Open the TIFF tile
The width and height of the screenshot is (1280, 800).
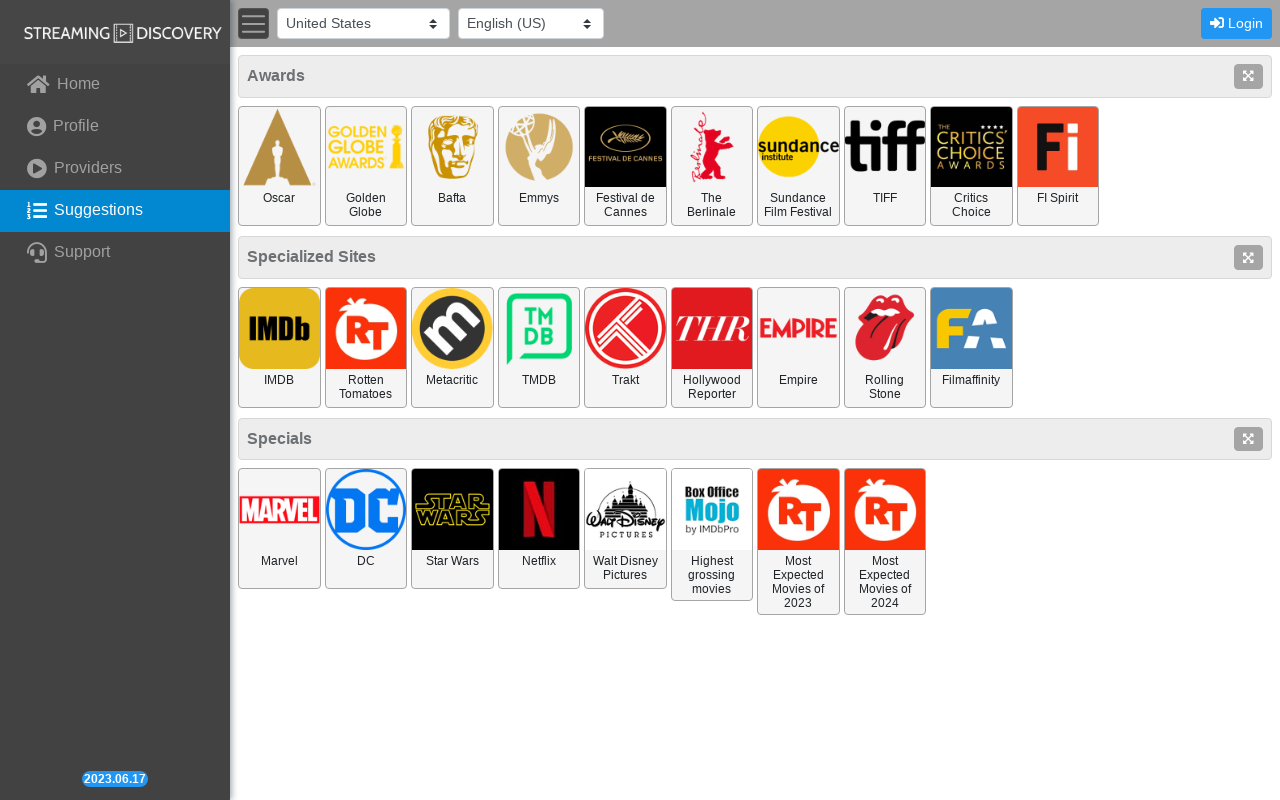(x=885, y=166)
